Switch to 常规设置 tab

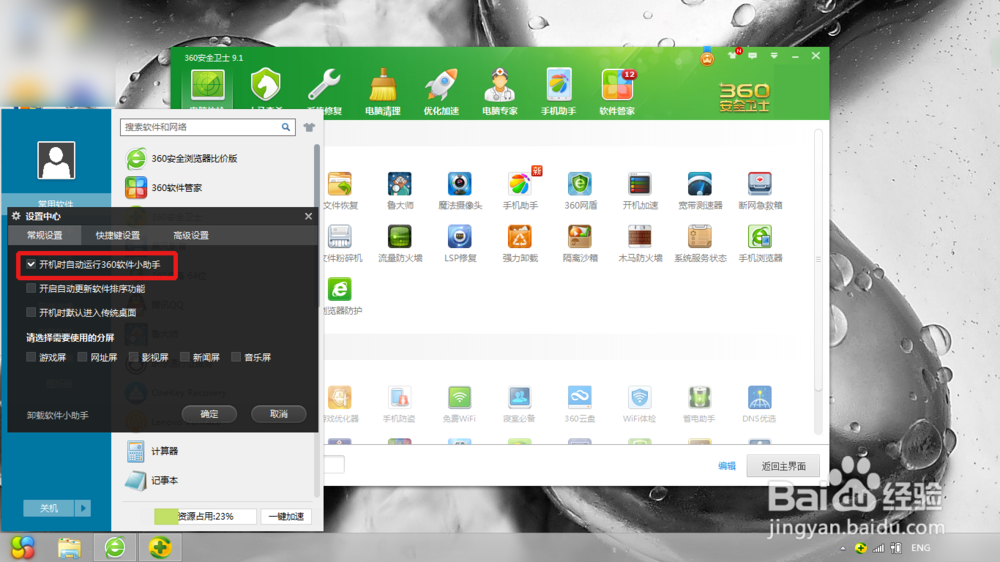coord(45,235)
